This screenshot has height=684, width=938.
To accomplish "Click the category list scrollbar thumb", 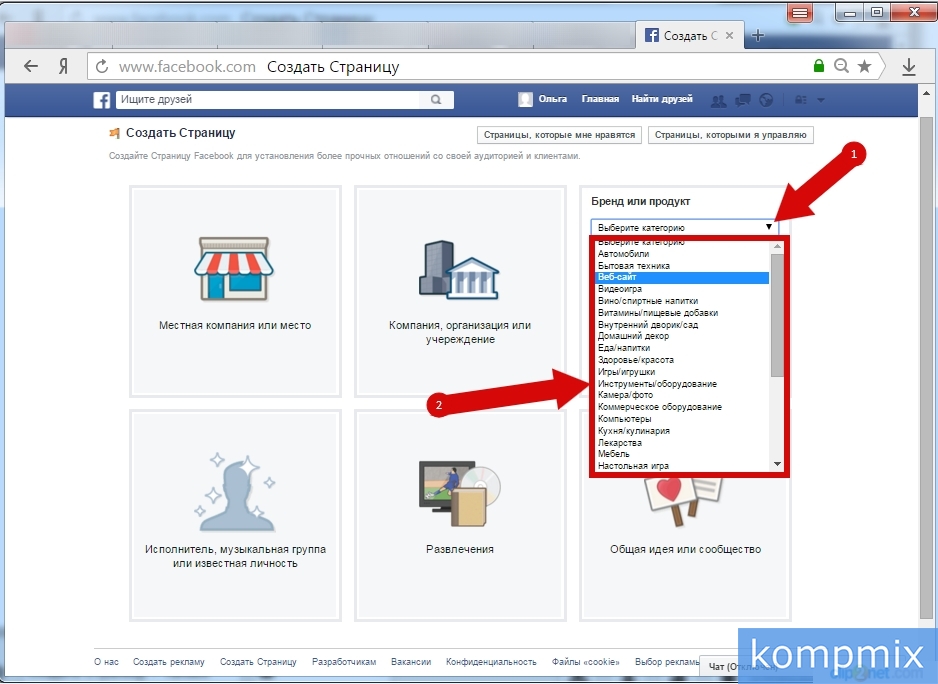I will click(777, 315).
